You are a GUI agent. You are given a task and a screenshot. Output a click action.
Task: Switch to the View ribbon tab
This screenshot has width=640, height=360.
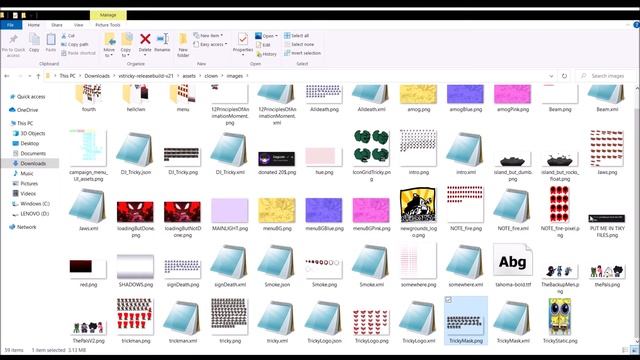pyautogui.click(x=78, y=25)
